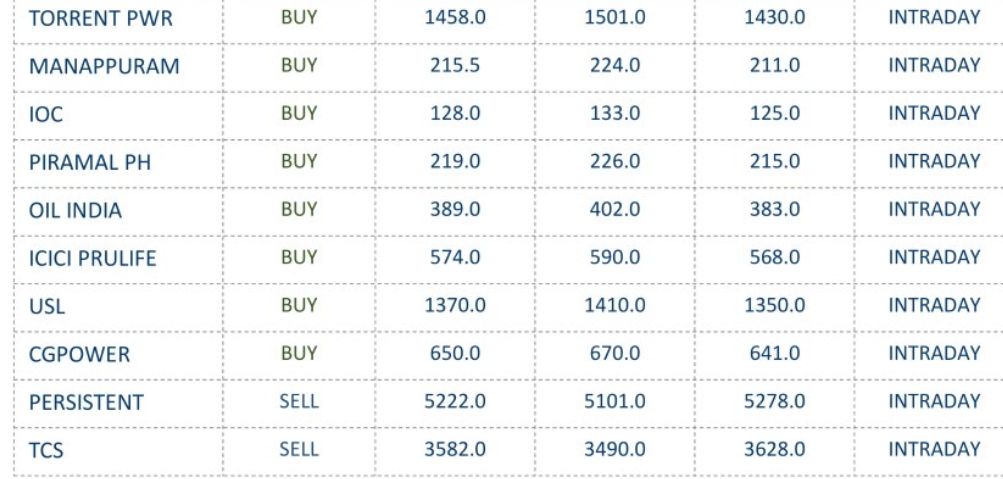The image size is (1003, 479).
Task: Click SELL action for PERSISTENT
Action: [x=299, y=401]
